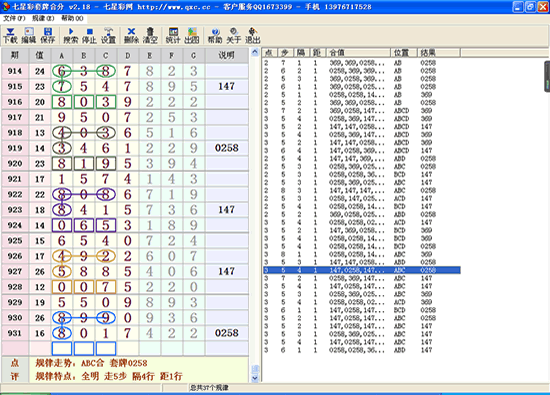Click the 147 note in row 927
550x395 pixels.
coord(227,271)
